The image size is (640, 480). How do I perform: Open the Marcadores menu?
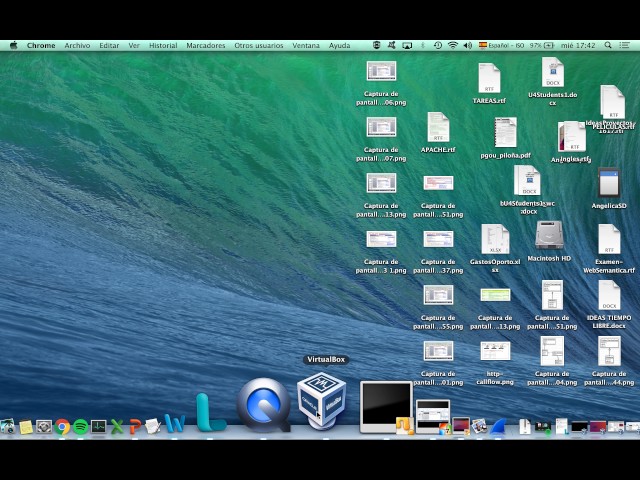206,45
